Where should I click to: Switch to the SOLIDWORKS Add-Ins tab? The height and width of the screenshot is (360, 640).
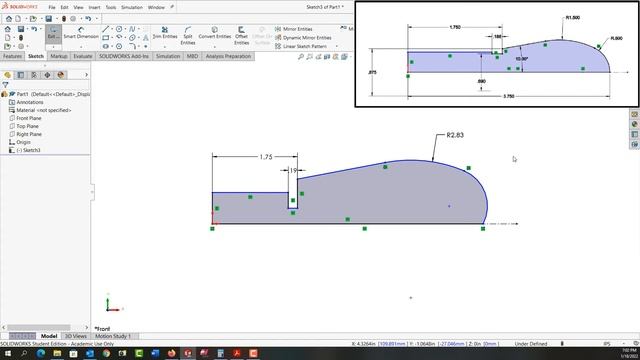tap(124, 56)
